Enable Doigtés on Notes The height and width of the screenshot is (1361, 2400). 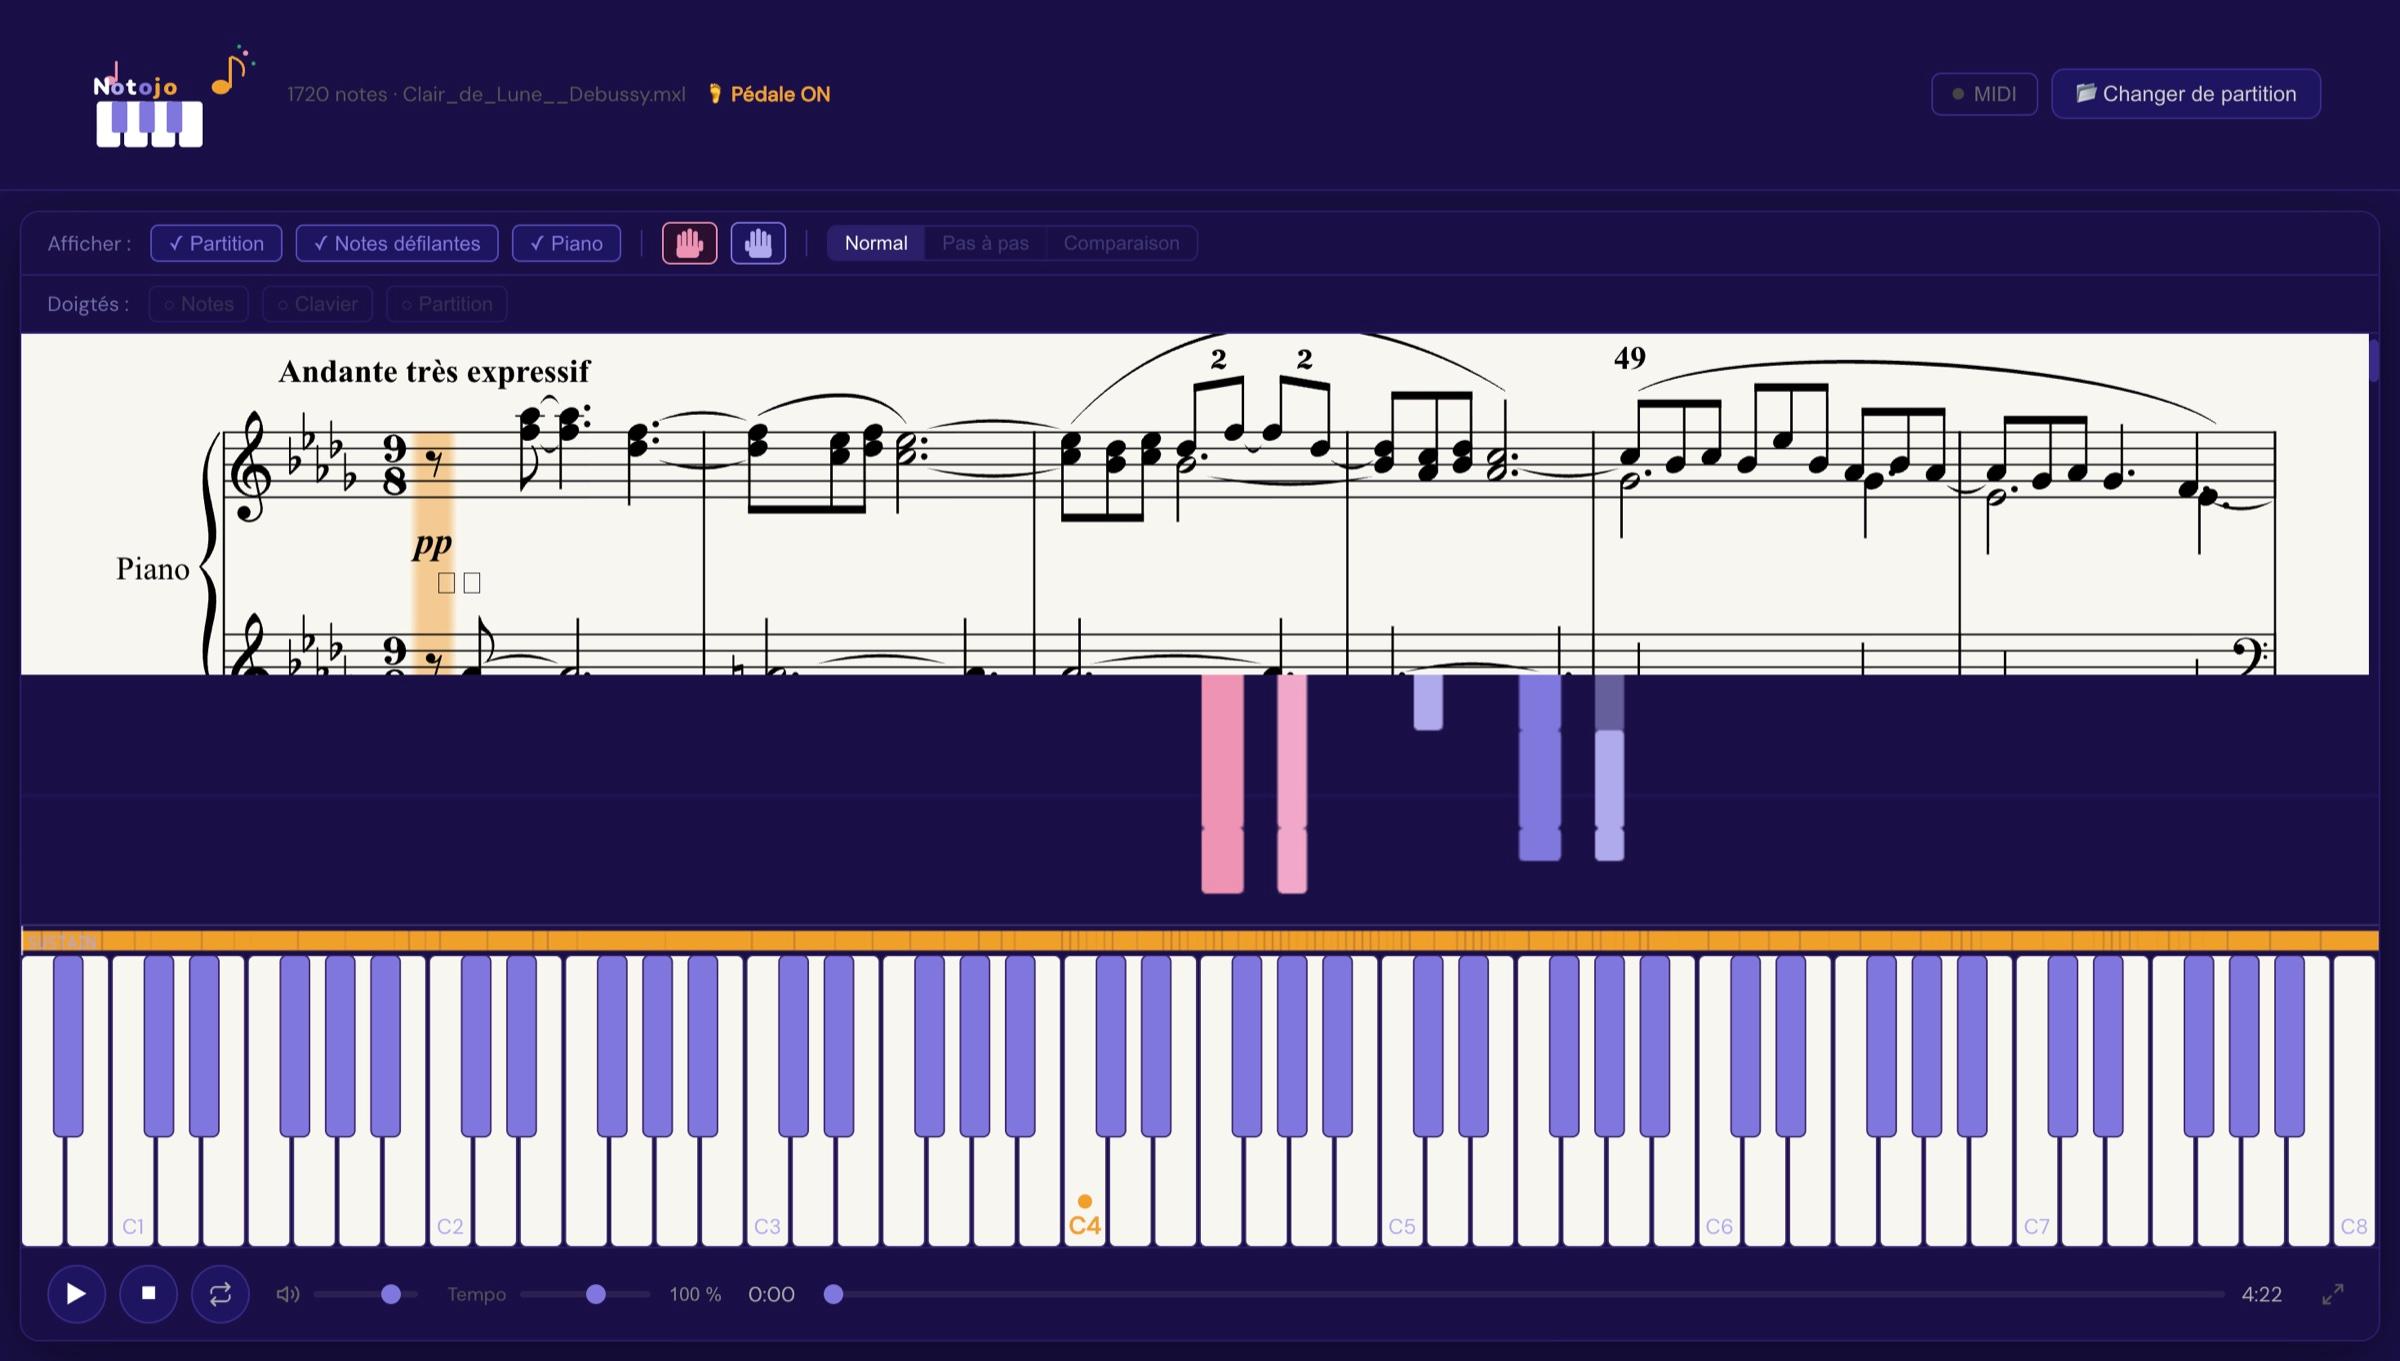(x=199, y=304)
